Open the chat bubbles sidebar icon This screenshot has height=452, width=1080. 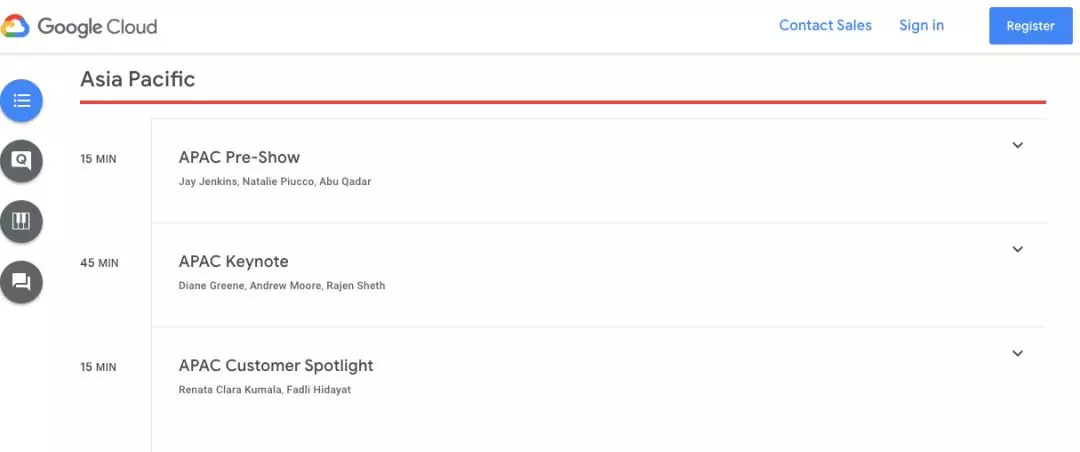21,282
